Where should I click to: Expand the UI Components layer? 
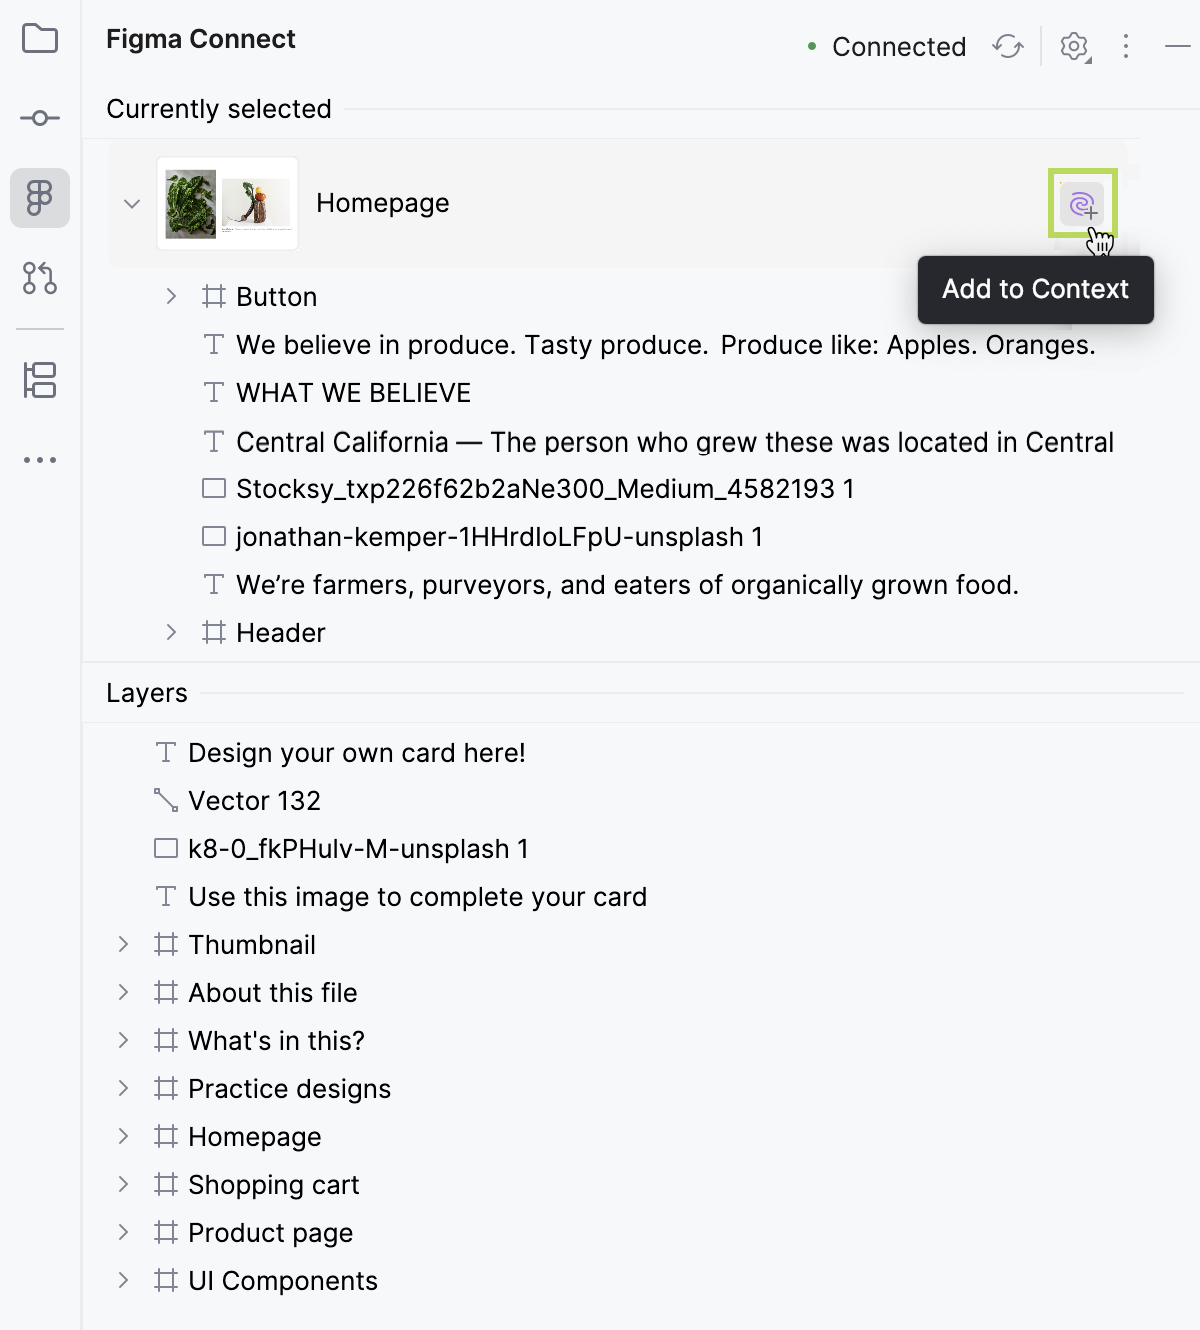pos(123,1280)
